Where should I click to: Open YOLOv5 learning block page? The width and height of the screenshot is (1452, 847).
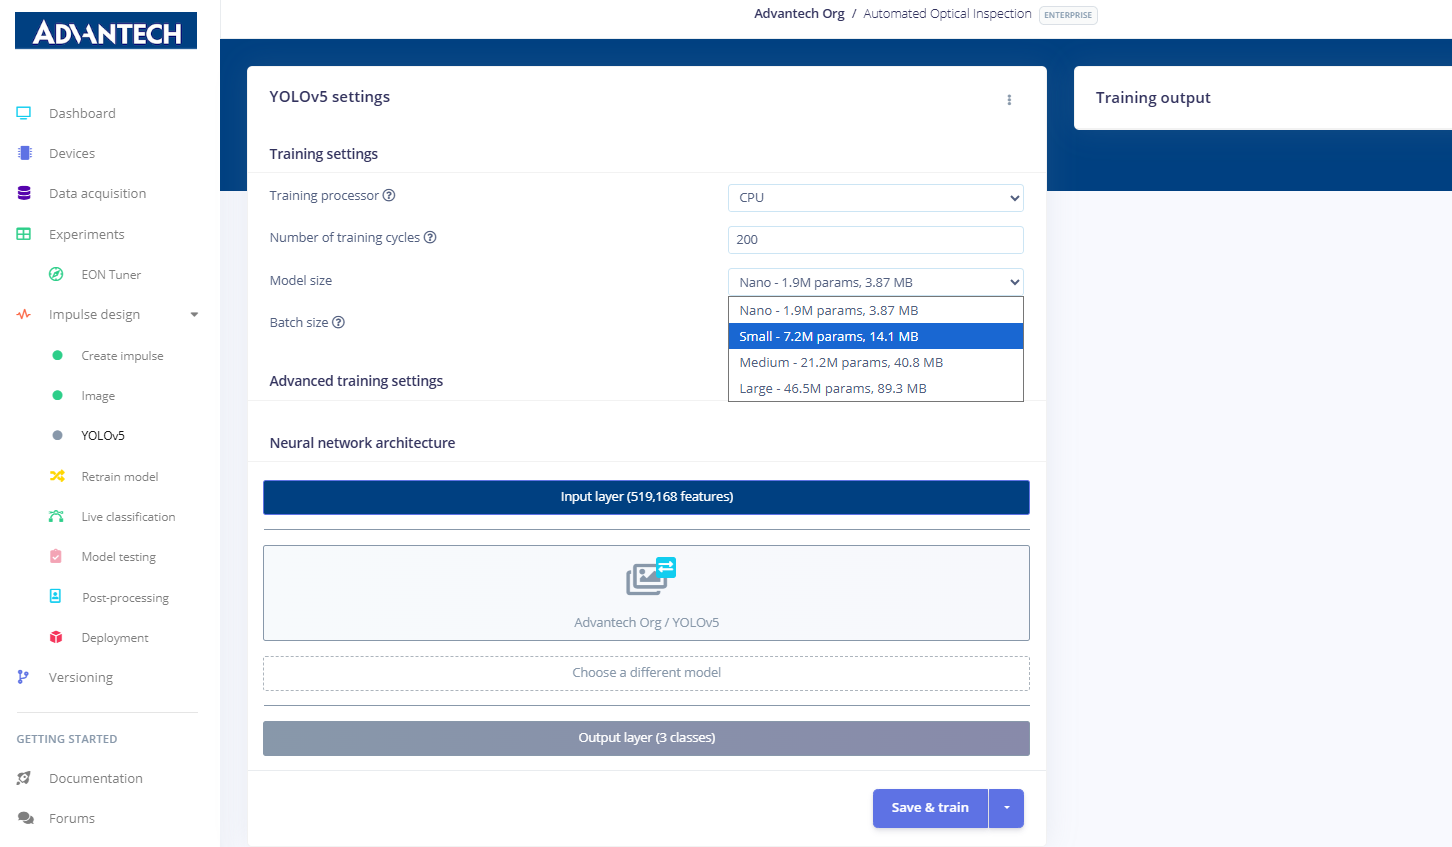click(103, 435)
